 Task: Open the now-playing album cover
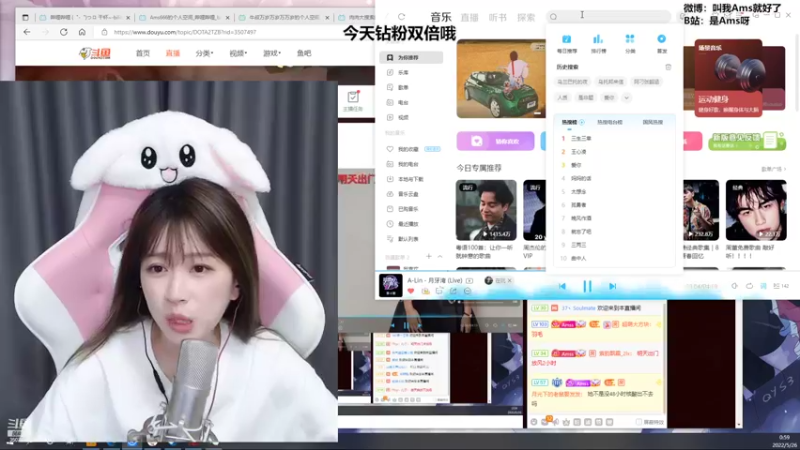[391, 286]
